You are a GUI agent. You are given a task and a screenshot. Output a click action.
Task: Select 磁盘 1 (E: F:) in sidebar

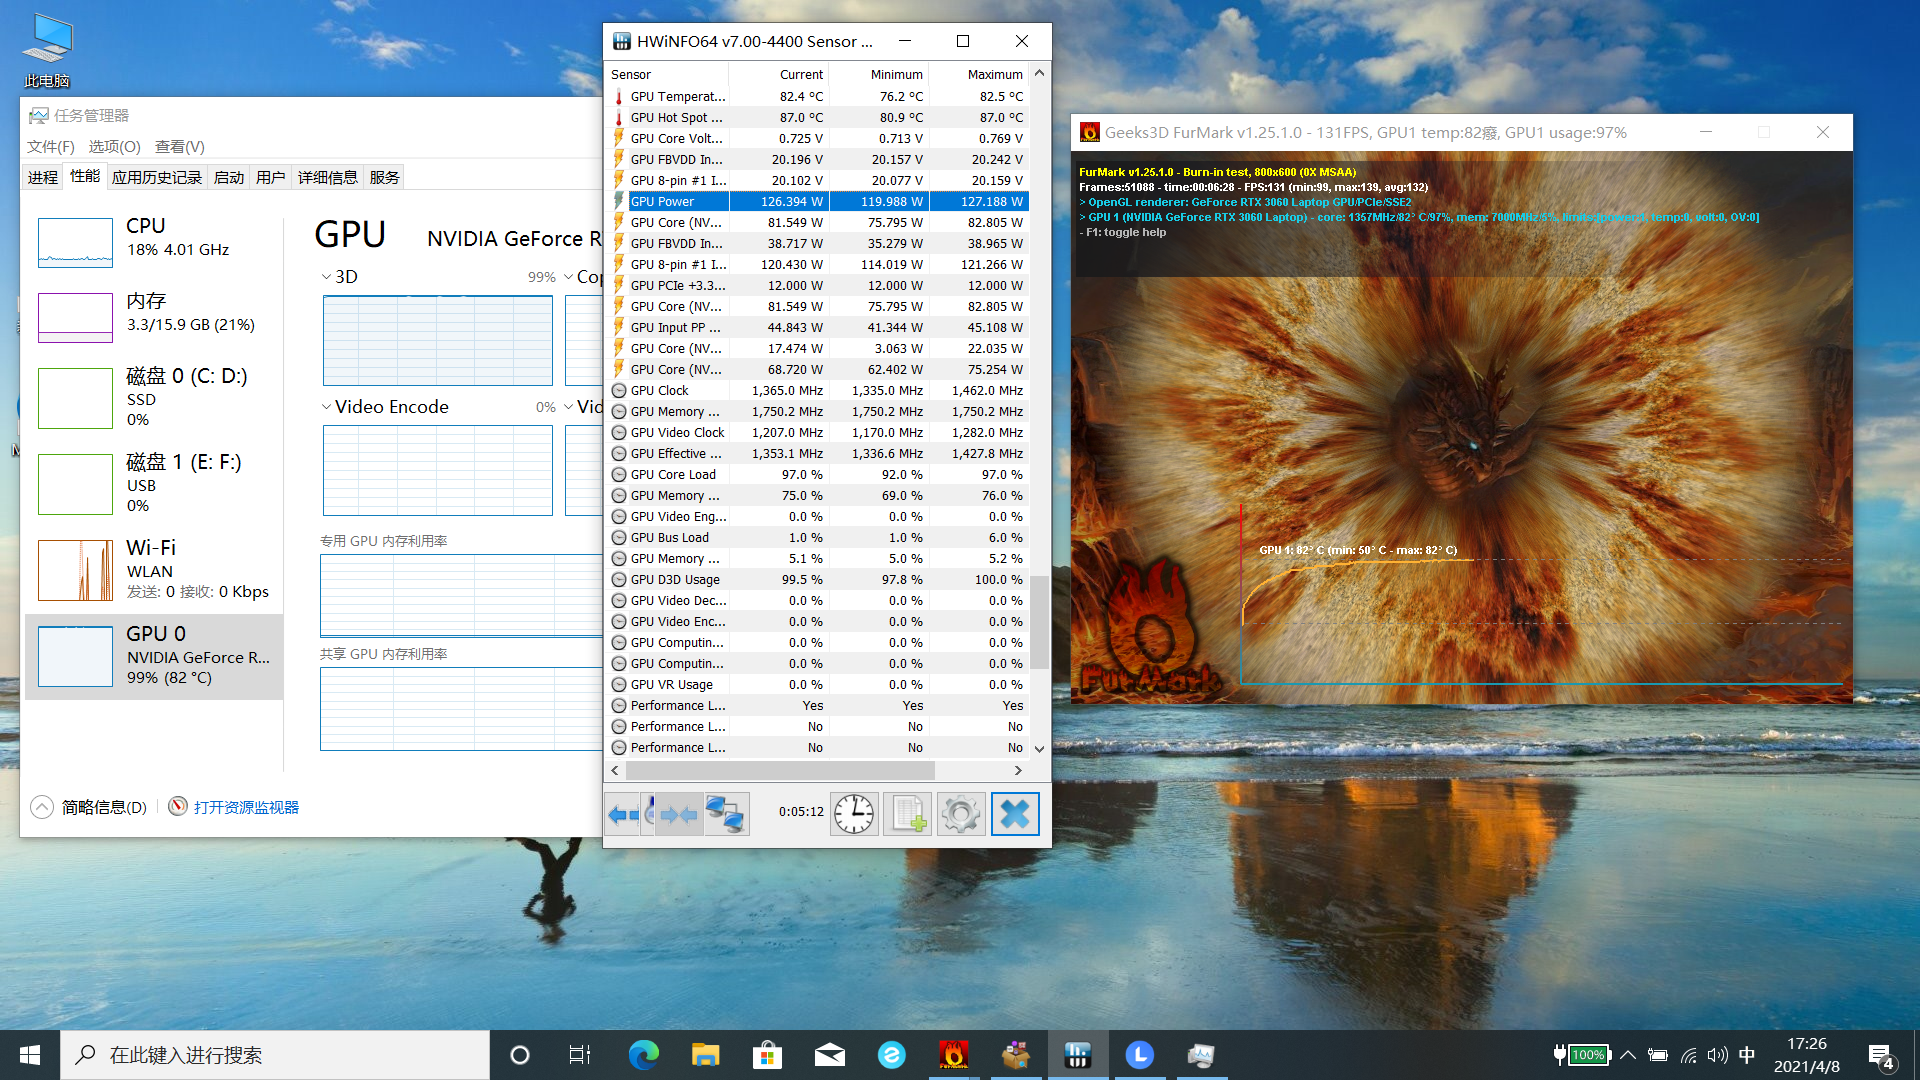click(x=155, y=483)
